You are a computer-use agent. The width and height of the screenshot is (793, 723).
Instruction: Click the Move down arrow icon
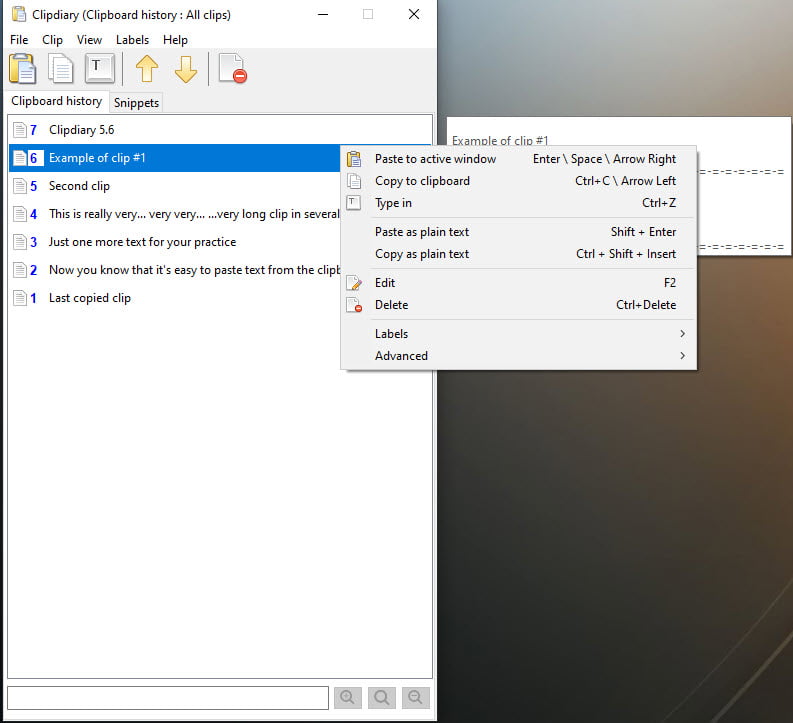point(186,68)
